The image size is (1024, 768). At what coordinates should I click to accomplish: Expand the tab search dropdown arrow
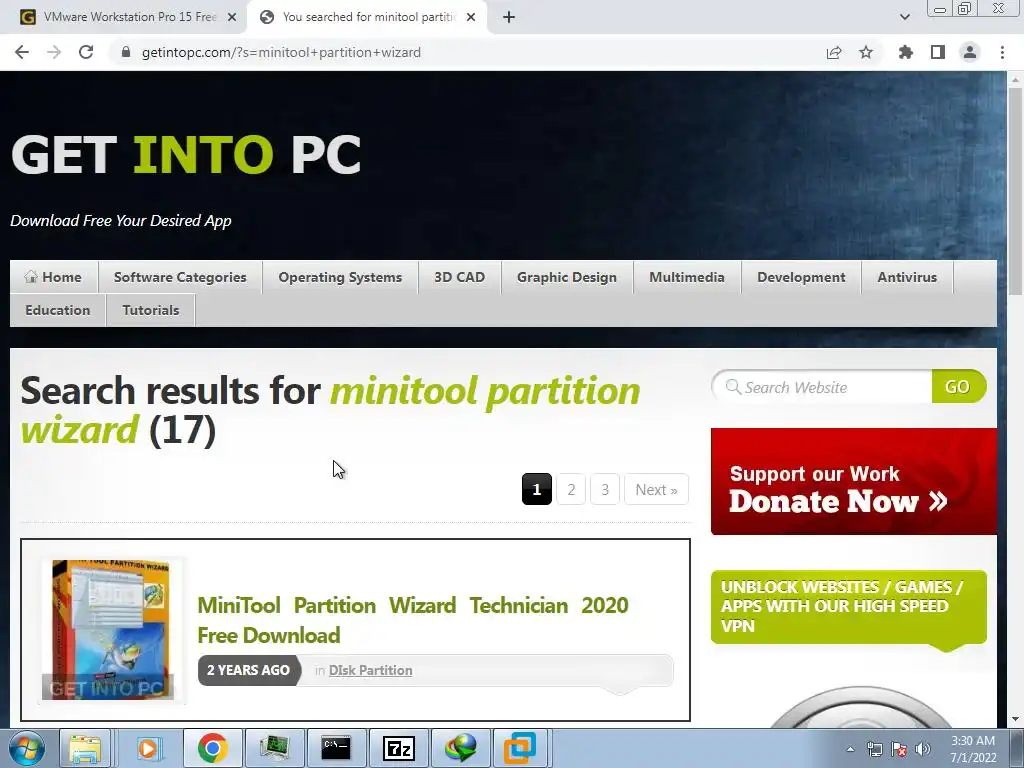coord(904,17)
